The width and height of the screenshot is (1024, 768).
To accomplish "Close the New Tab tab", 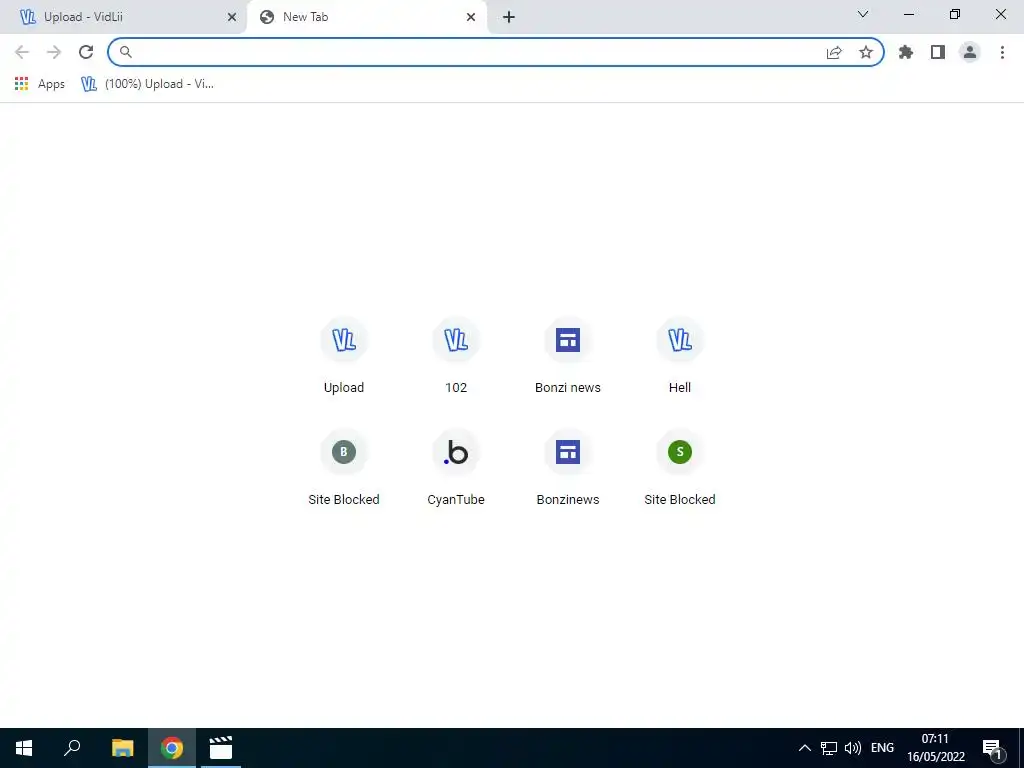I will pos(471,17).
